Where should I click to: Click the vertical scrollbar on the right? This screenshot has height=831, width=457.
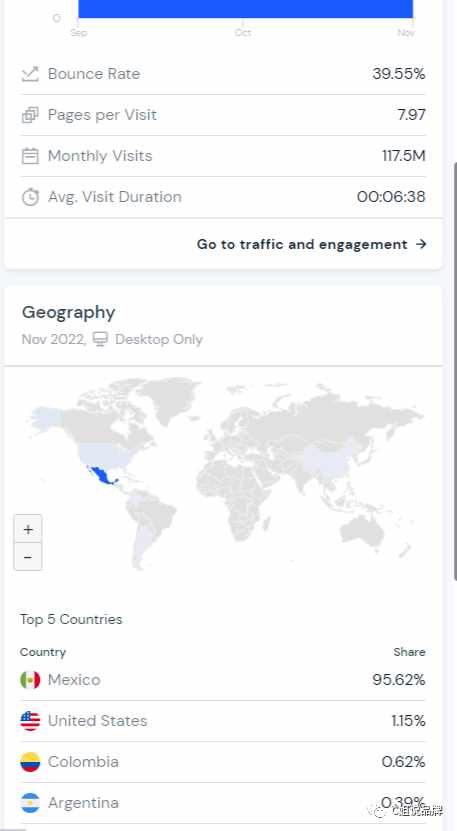click(454, 371)
